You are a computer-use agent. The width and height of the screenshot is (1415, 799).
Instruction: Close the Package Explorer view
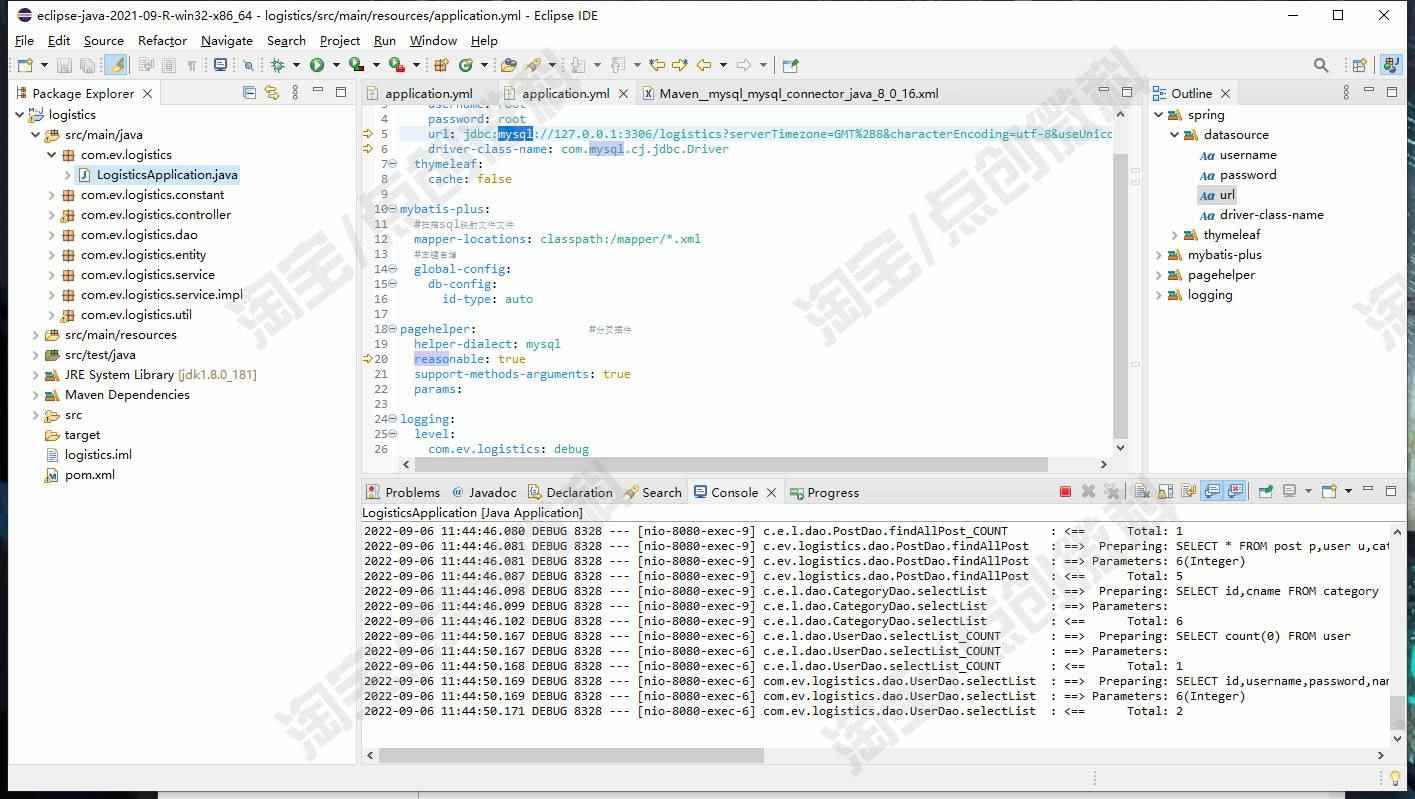147,93
